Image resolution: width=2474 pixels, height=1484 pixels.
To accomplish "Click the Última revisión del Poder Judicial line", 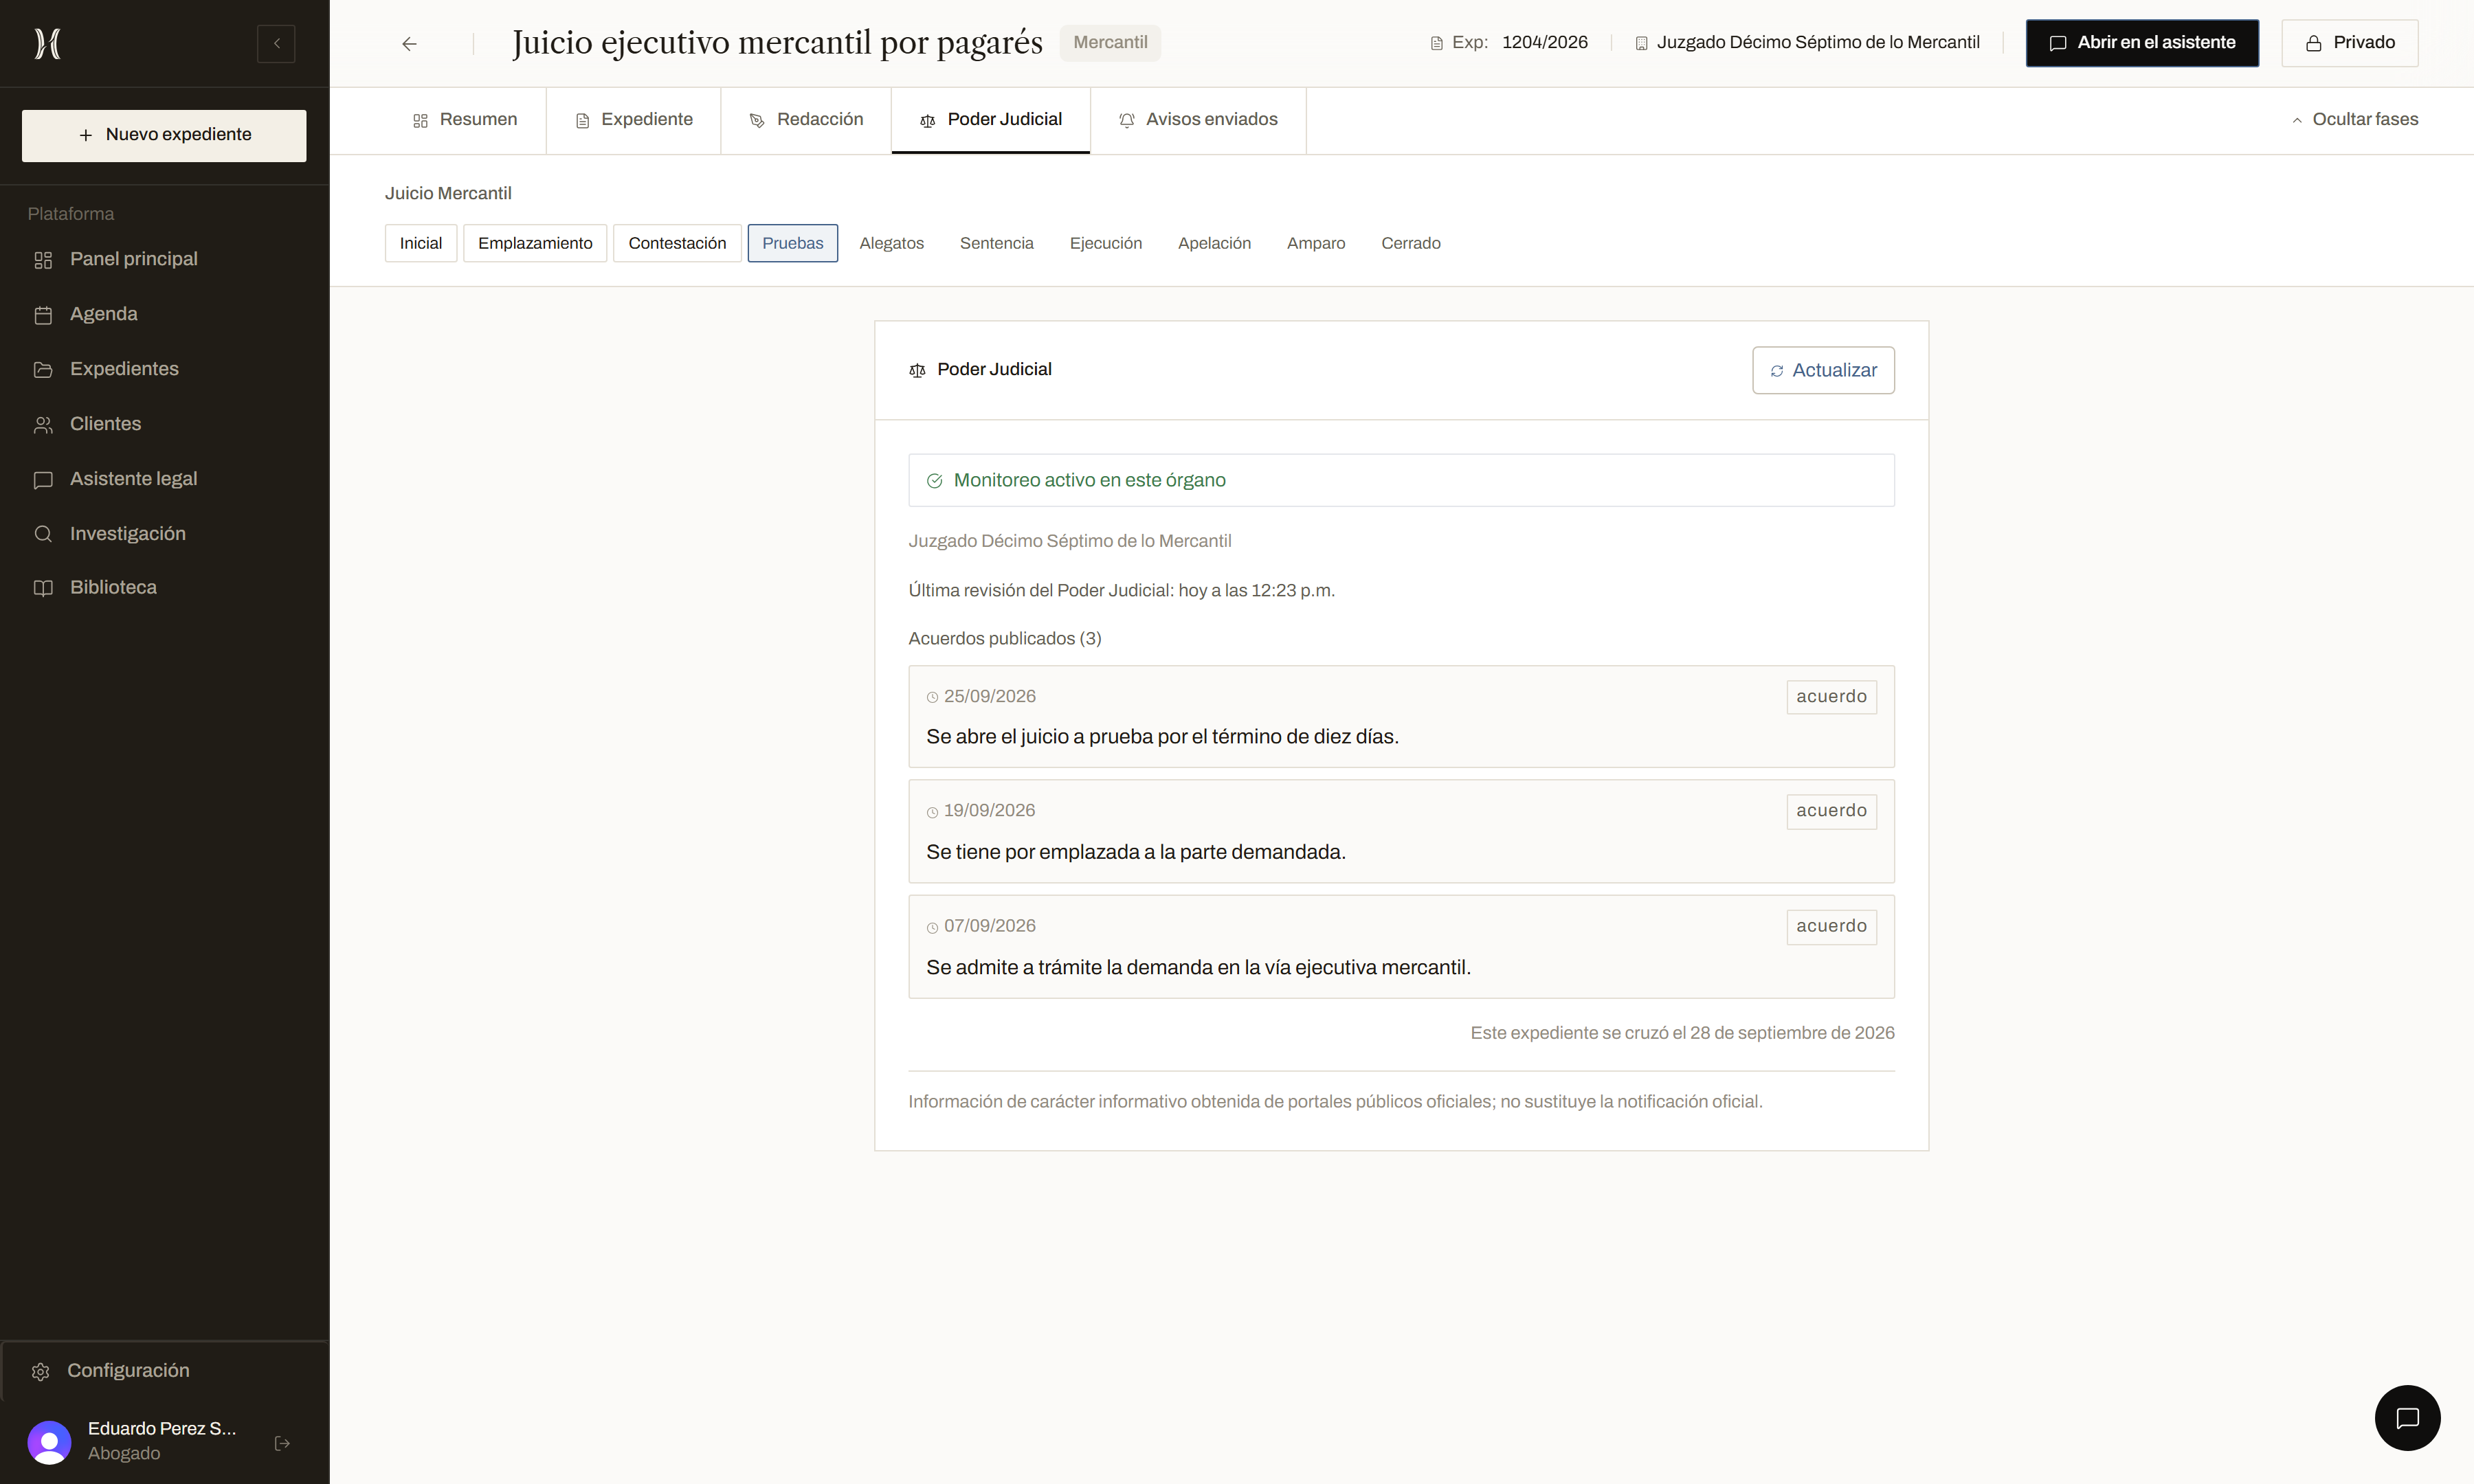I will pyautogui.click(x=1121, y=591).
